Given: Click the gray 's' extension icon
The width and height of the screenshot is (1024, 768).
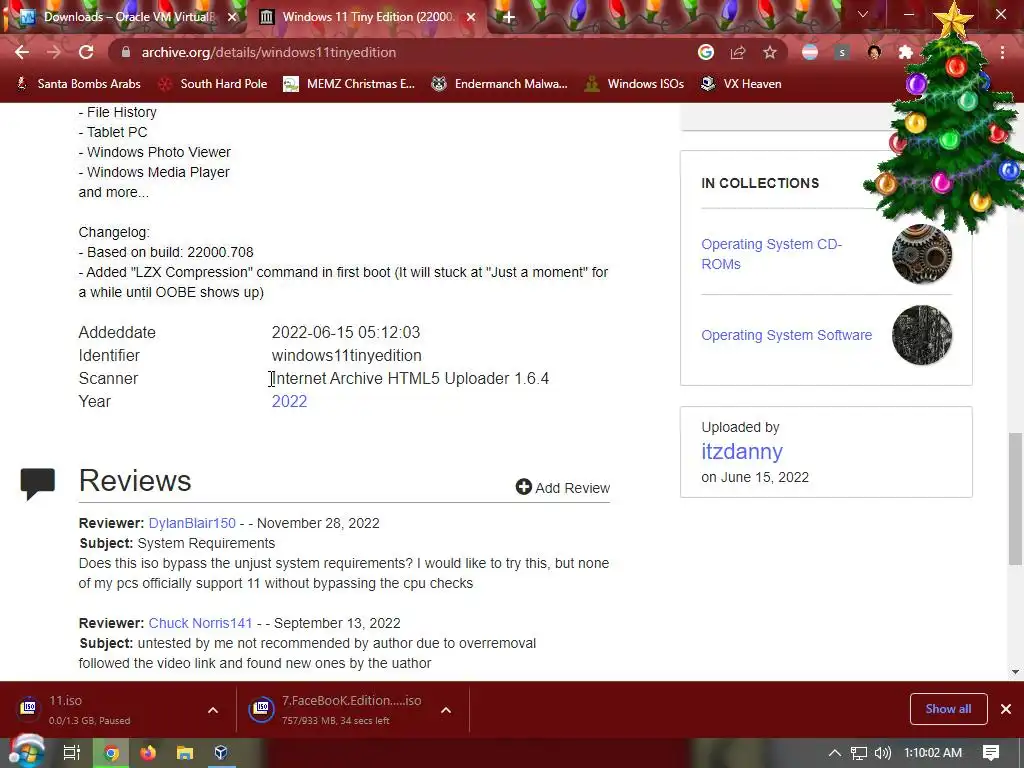Looking at the screenshot, I should tap(842, 52).
